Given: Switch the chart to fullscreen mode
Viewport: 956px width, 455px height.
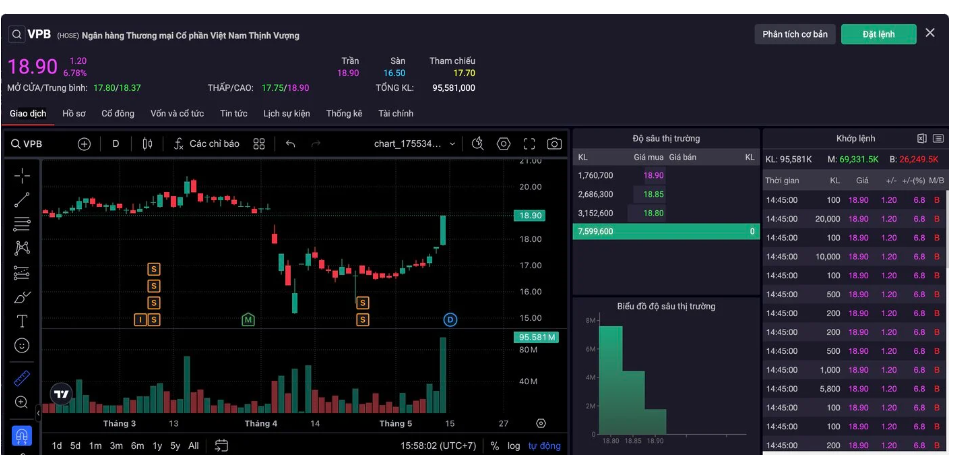Looking at the screenshot, I should pyautogui.click(x=529, y=144).
